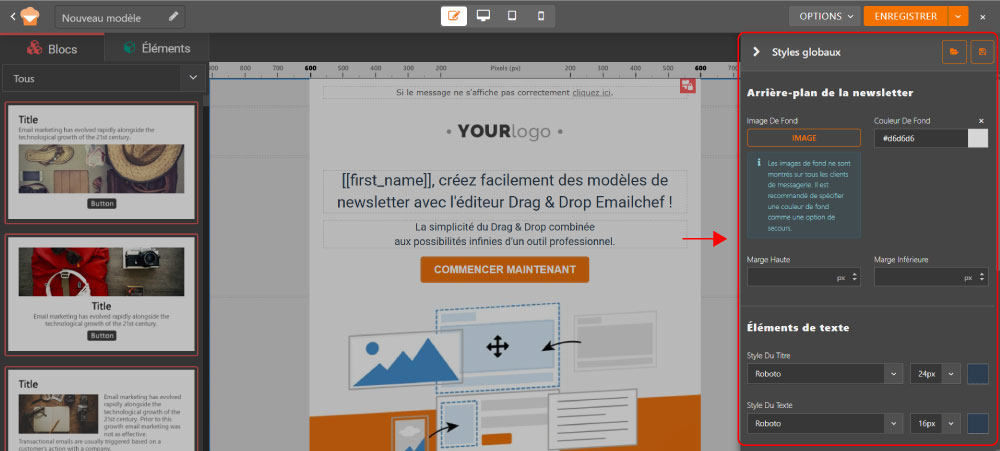Click the Marge Haute input field
The width and height of the screenshot is (1000, 451).
790,277
